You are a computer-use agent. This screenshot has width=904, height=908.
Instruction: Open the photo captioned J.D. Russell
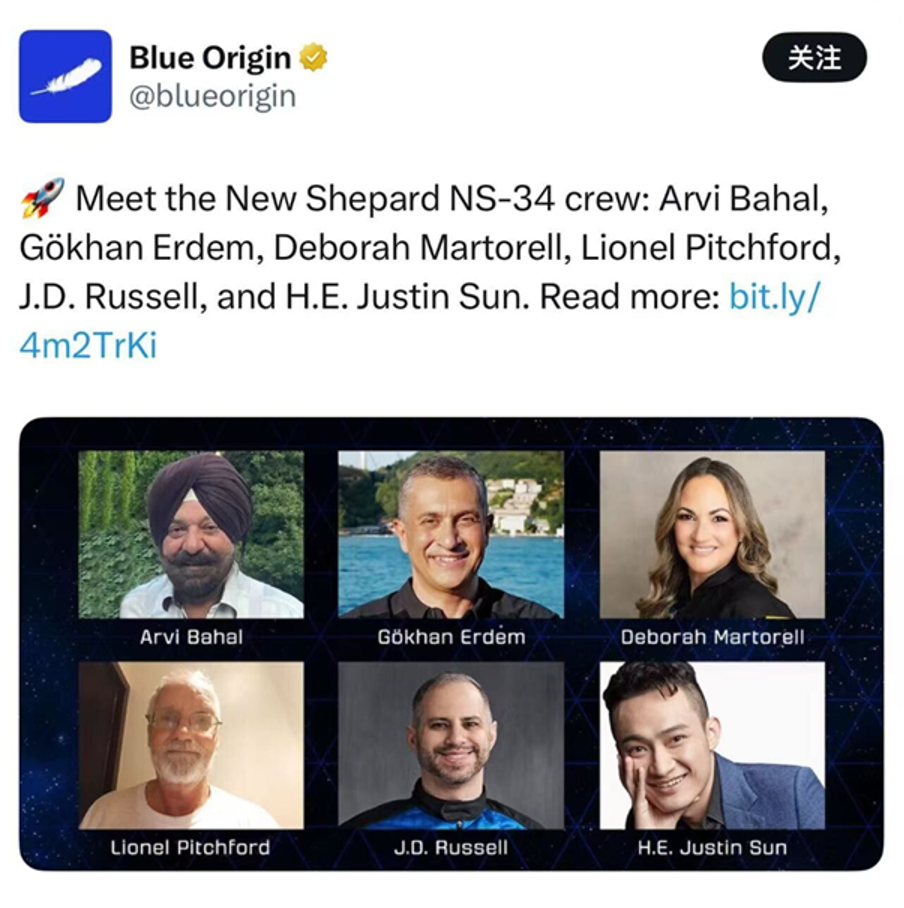(x=451, y=745)
